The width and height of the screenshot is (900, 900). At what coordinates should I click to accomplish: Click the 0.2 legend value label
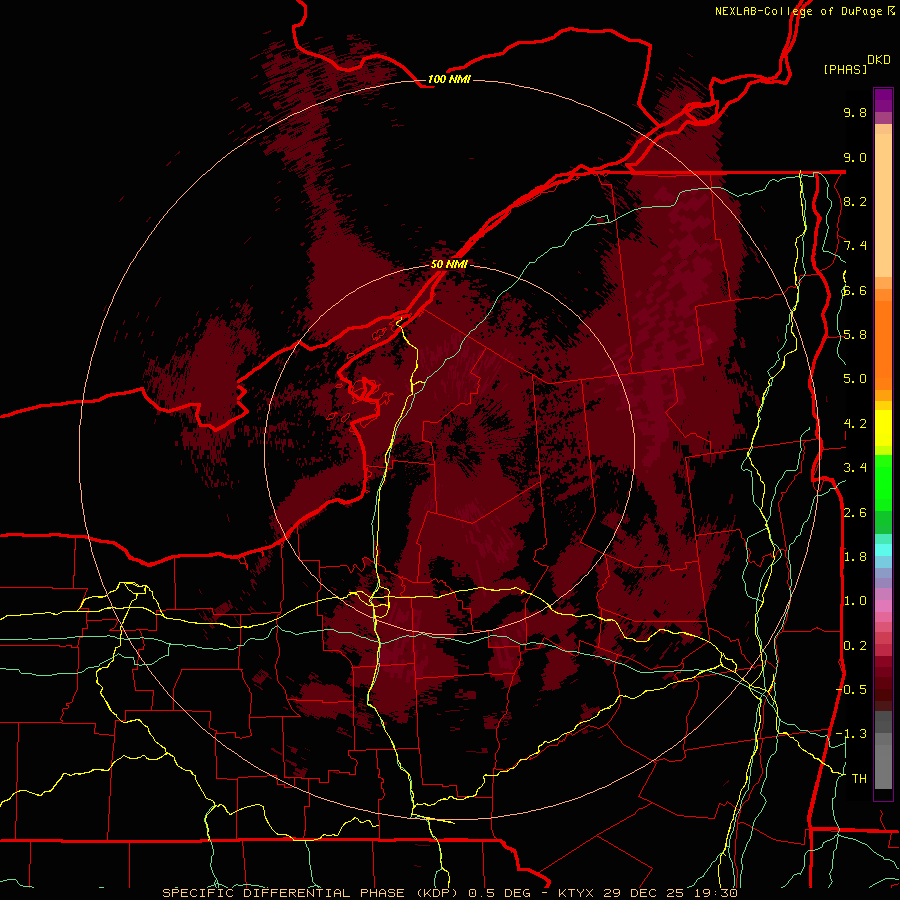pos(855,646)
